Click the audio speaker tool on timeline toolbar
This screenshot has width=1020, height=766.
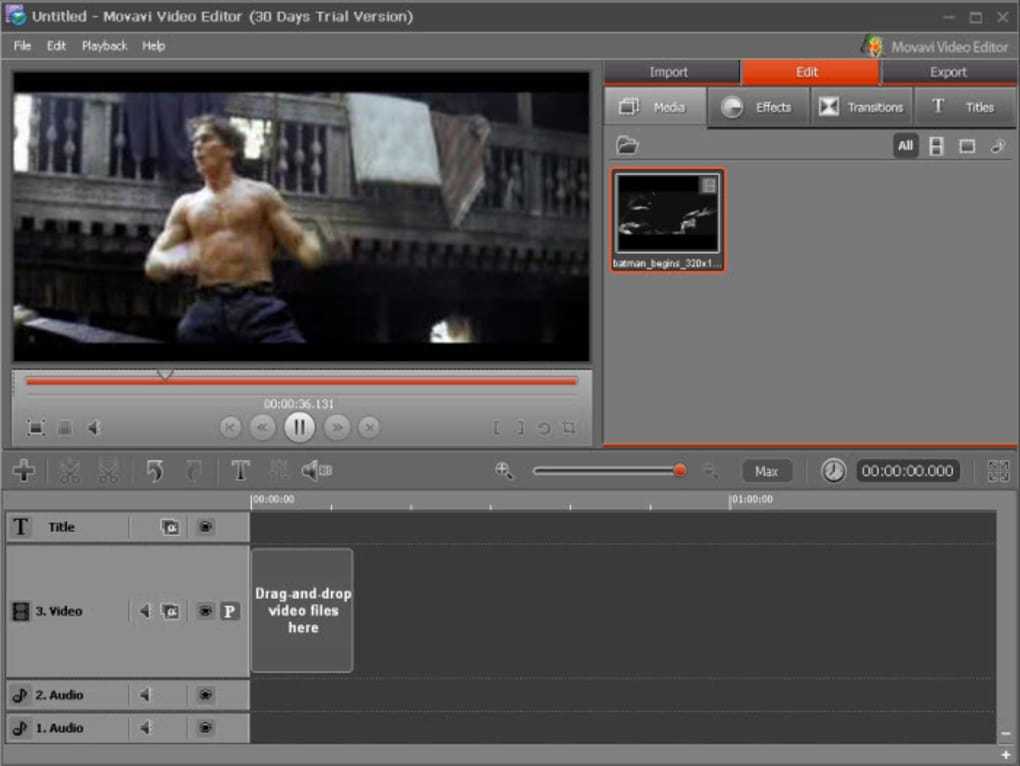tap(317, 470)
